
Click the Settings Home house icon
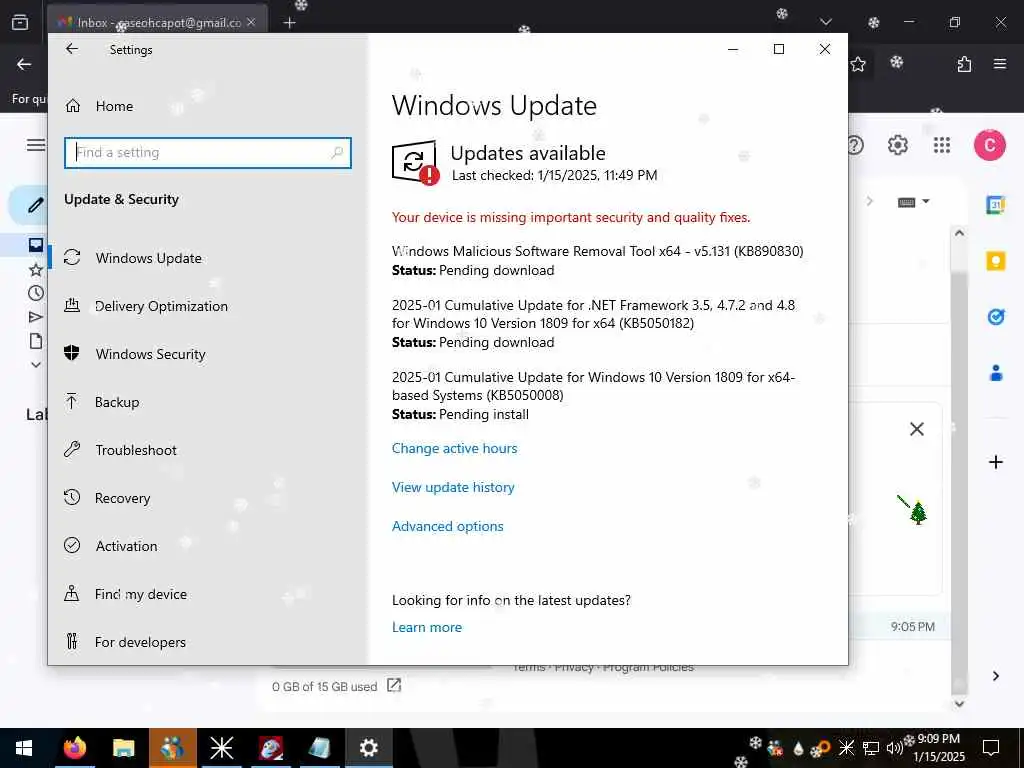72,106
